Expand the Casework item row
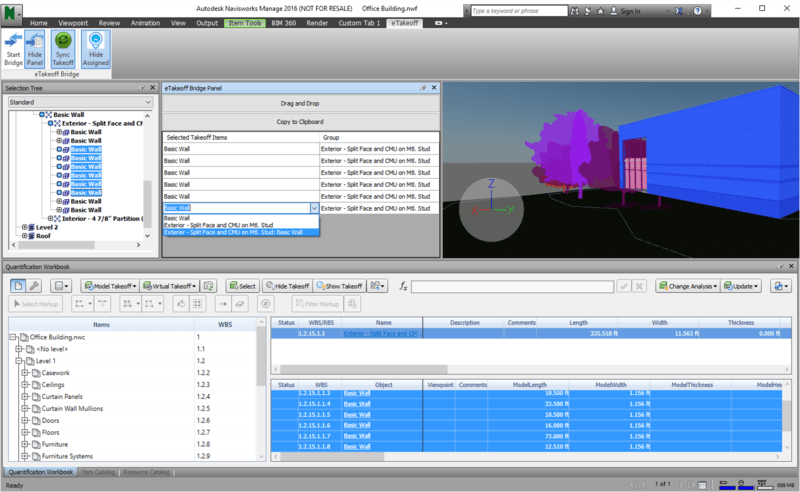This screenshot has width=800, height=492. point(24,373)
